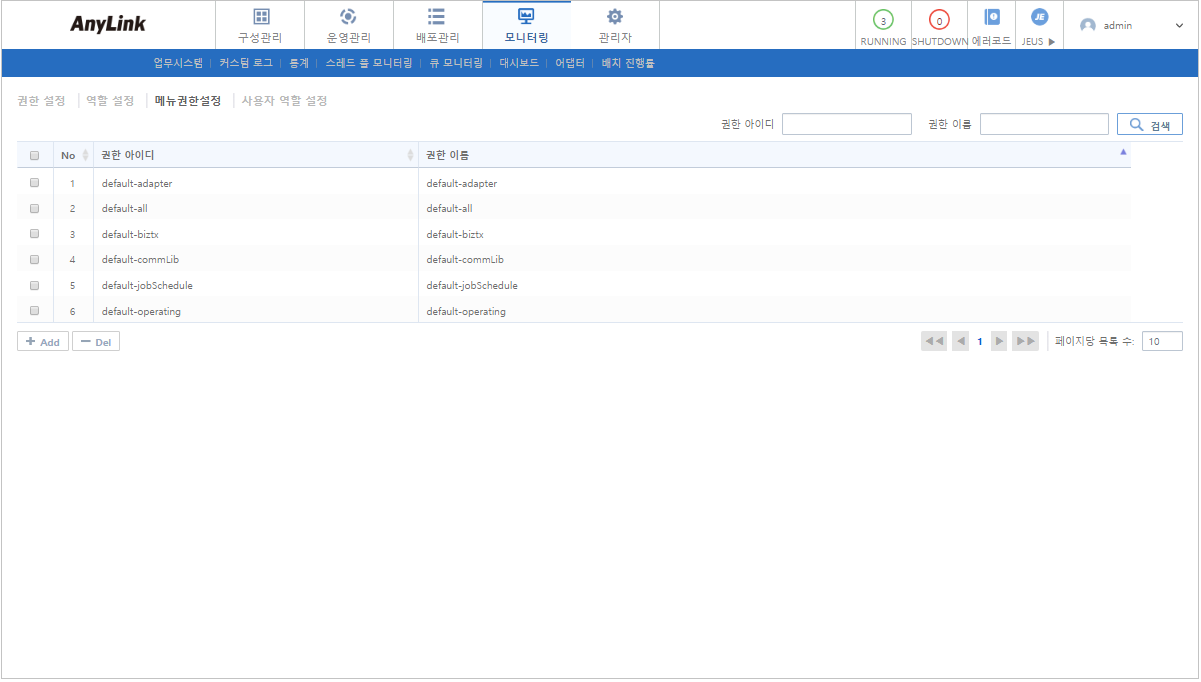Open the 관리자 gear icon

pos(615,17)
